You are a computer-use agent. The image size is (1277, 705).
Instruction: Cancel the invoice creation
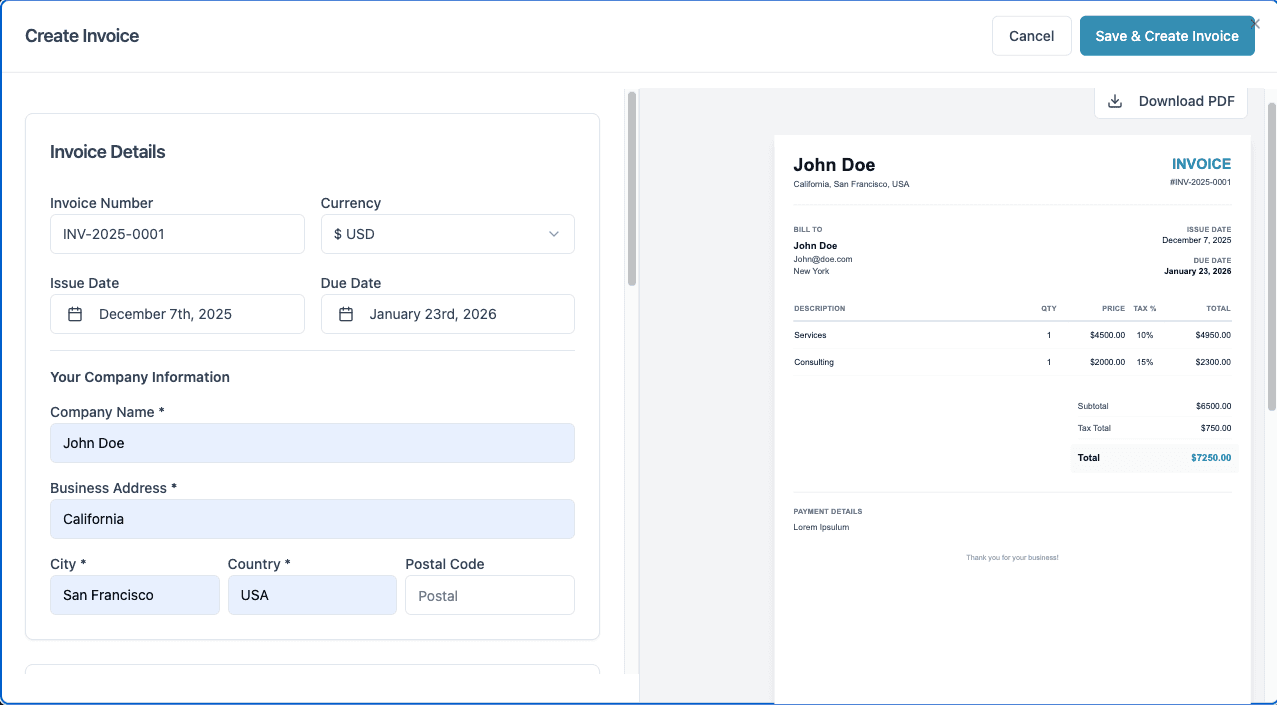(x=1031, y=35)
